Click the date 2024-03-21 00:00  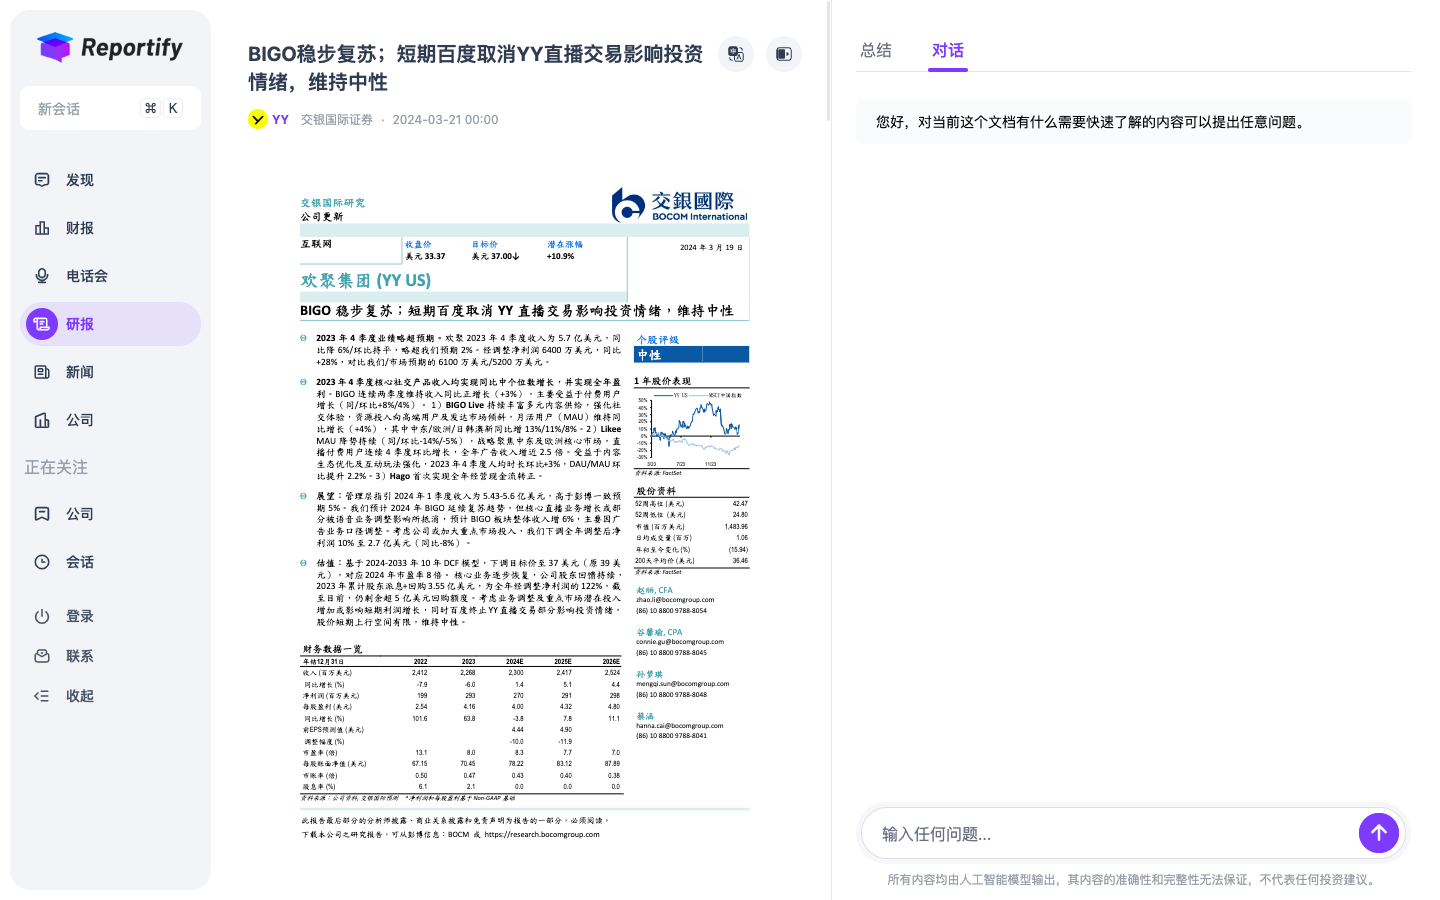[445, 119]
